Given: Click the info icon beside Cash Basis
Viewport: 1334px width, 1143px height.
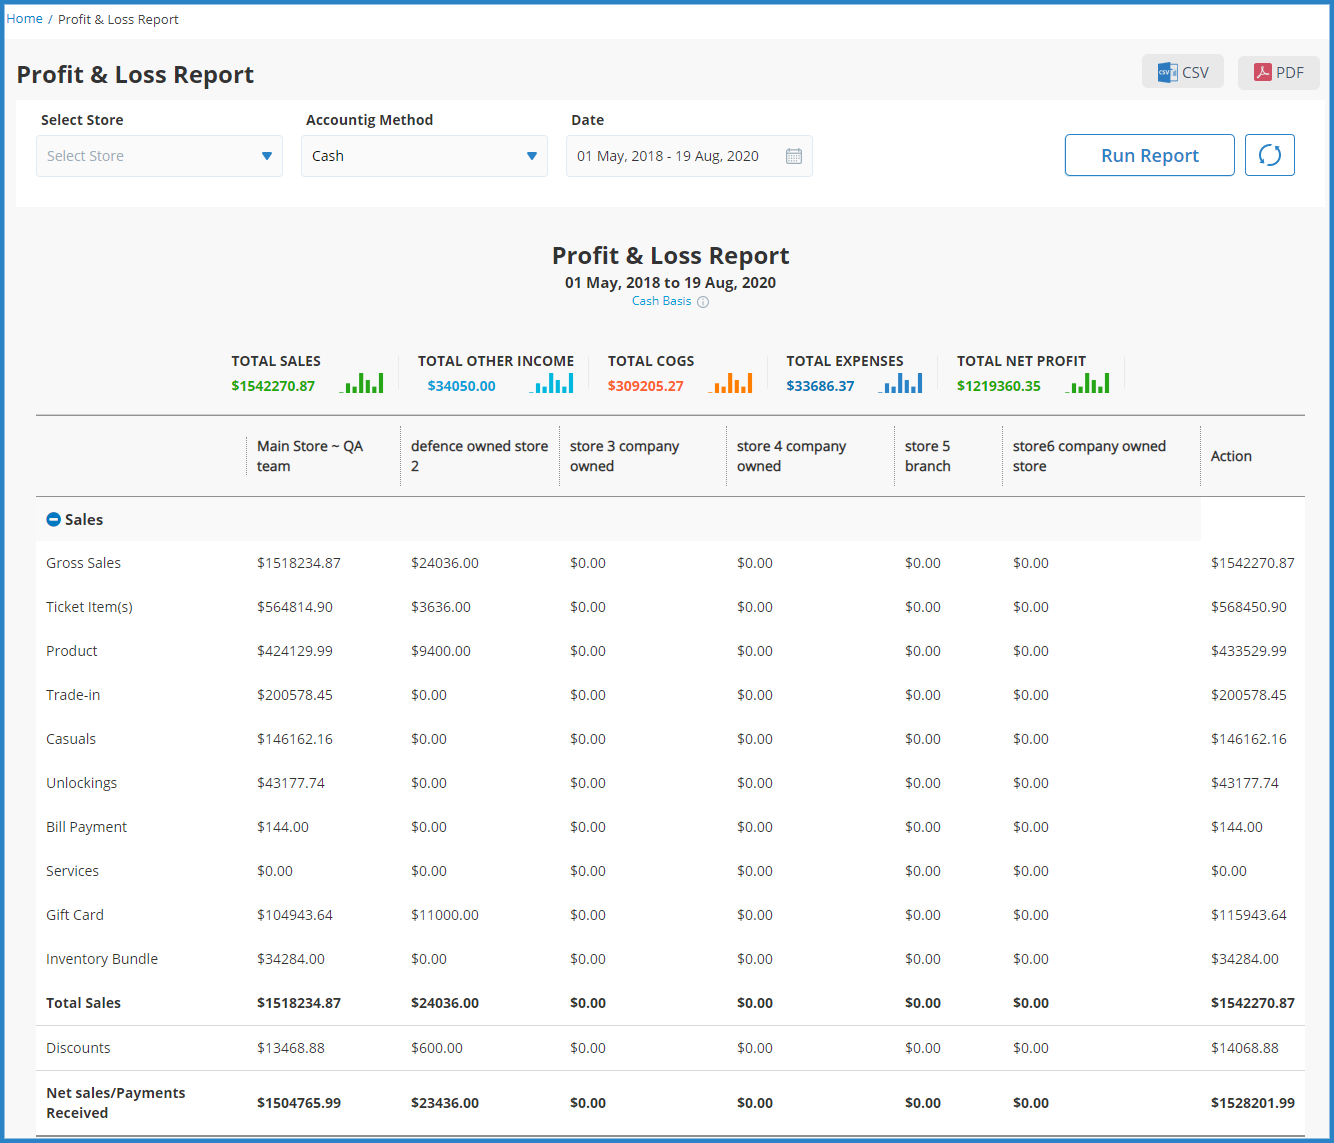Looking at the screenshot, I should pyautogui.click(x=703, y=302).
